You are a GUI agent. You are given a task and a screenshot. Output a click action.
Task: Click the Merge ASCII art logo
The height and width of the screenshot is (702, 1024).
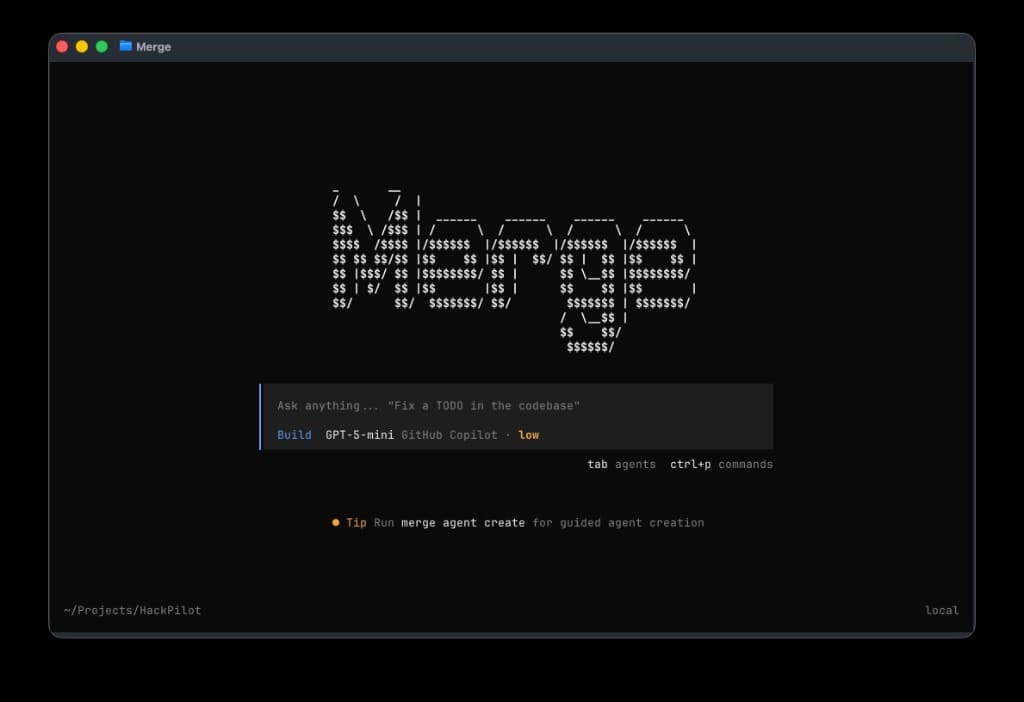coord(514,272)
